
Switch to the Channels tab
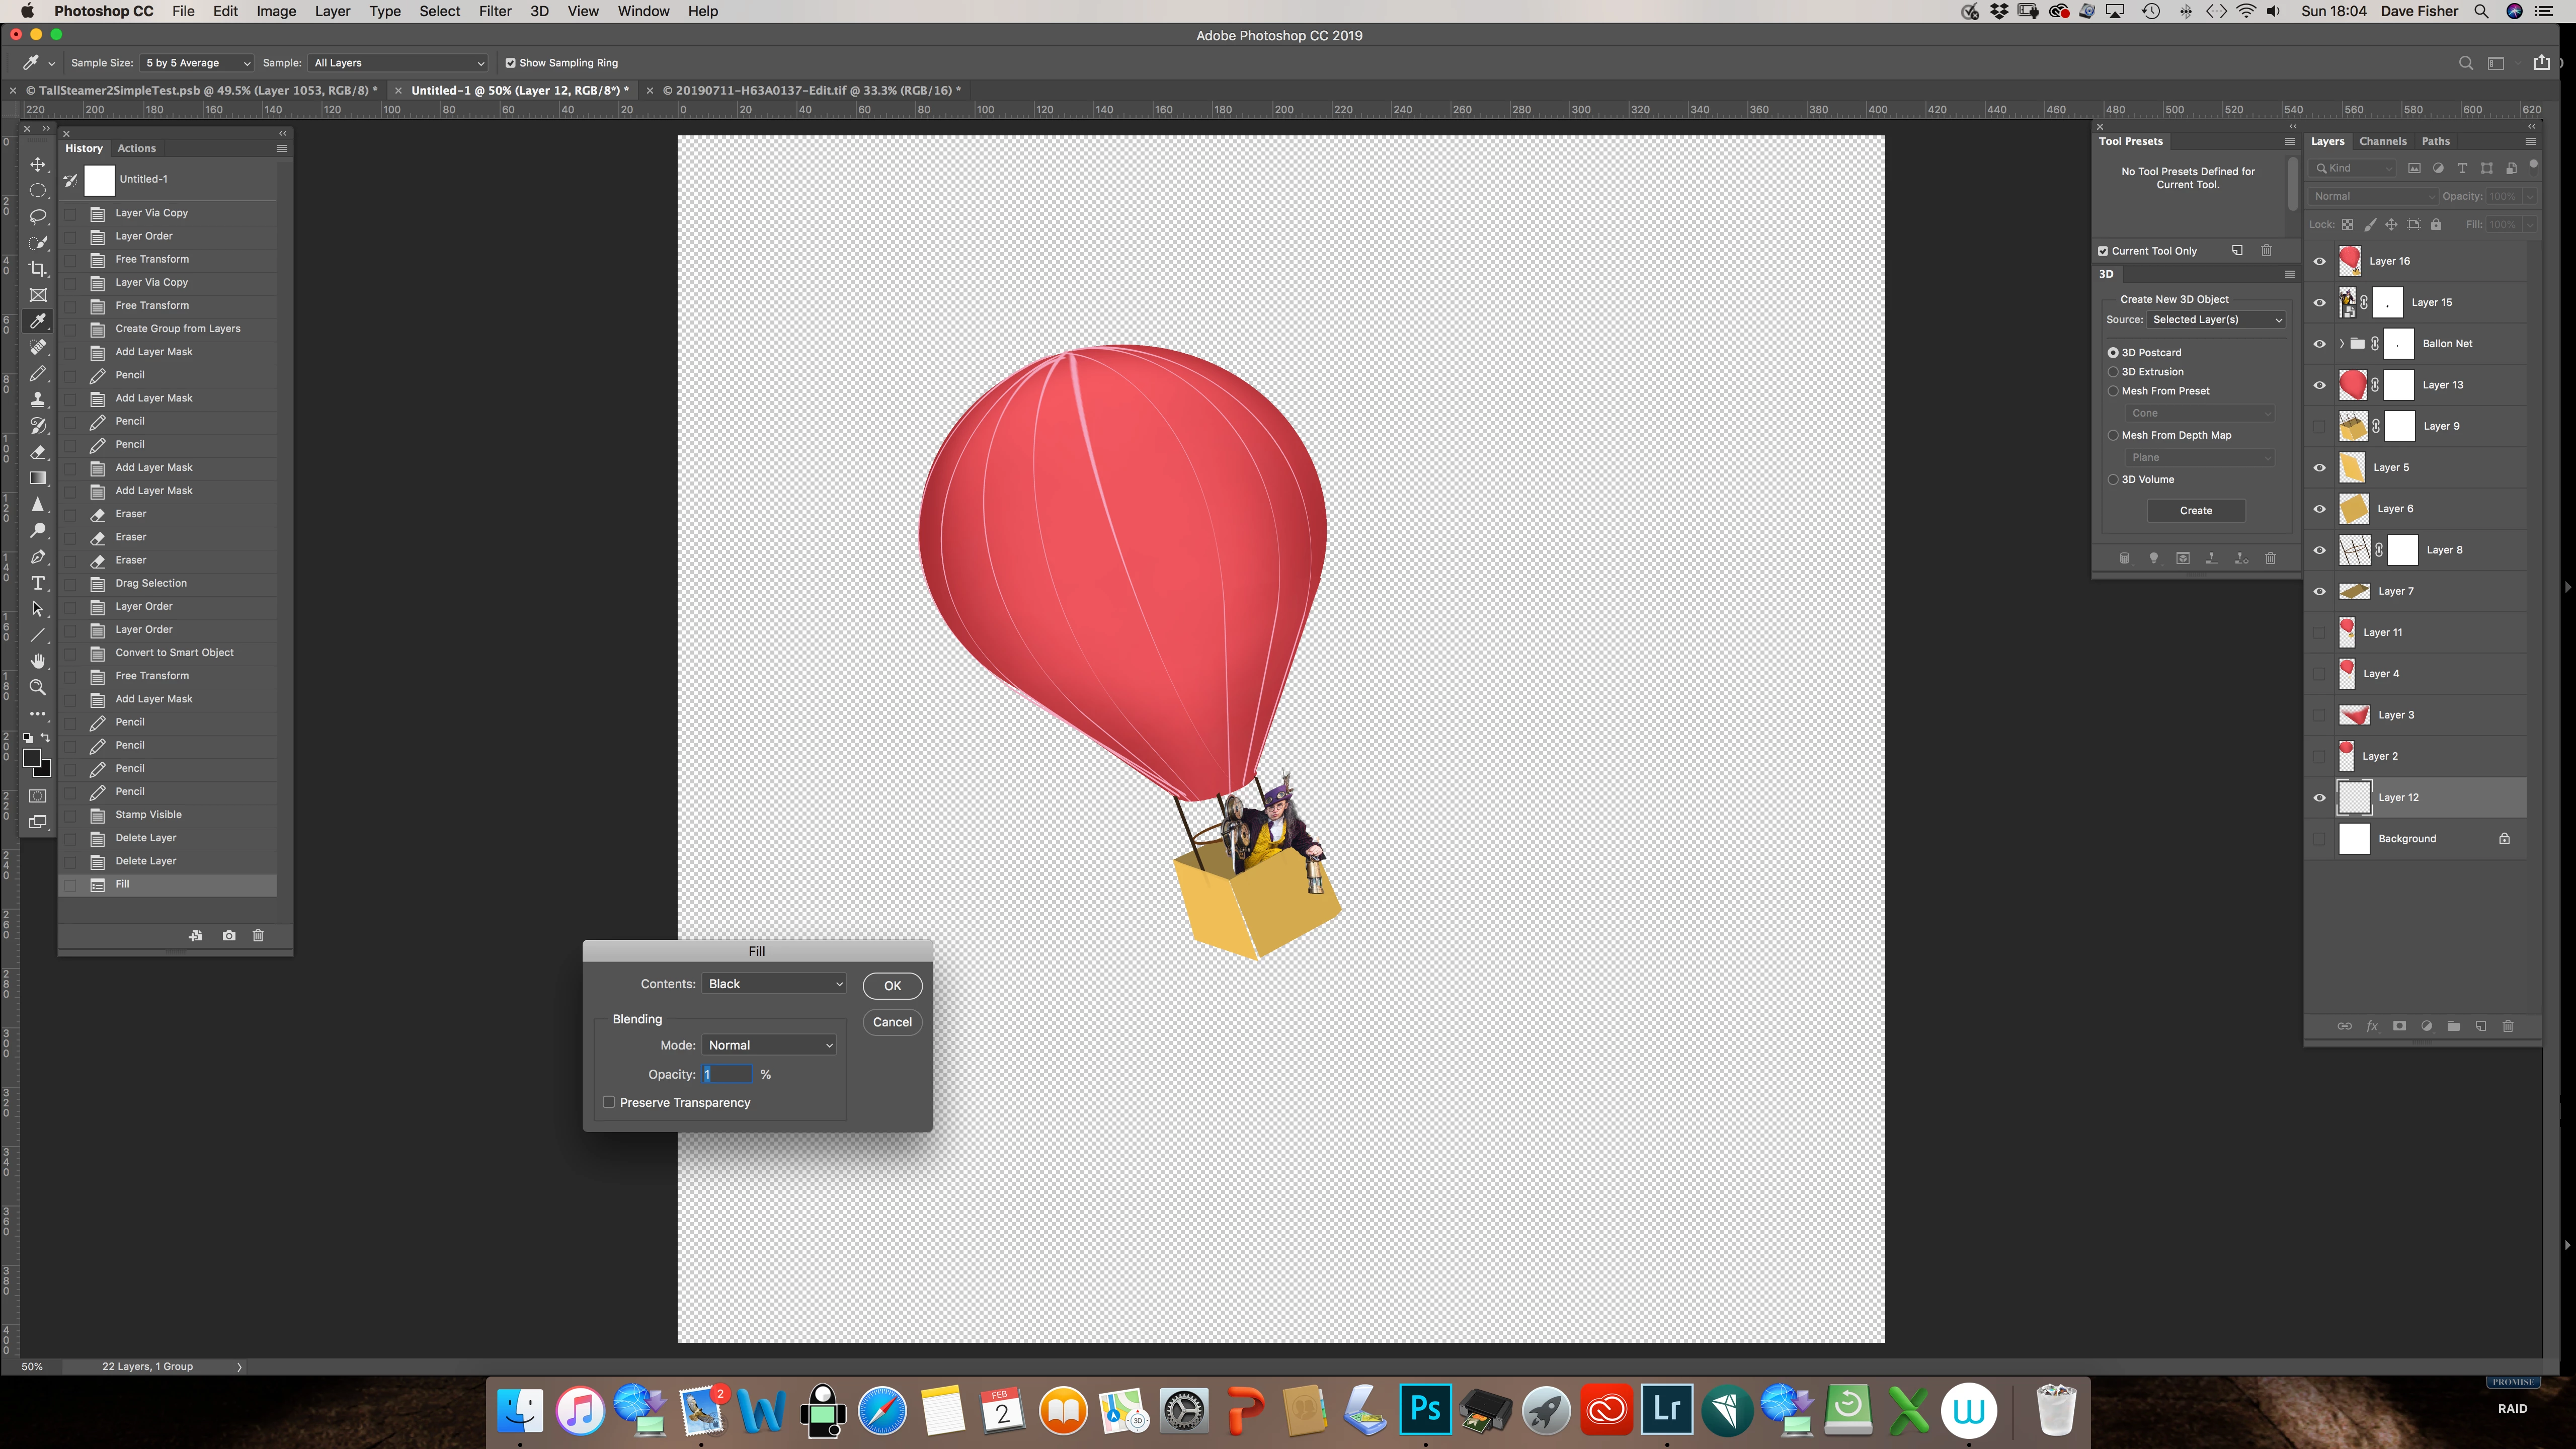click(x=2382, y=141)
